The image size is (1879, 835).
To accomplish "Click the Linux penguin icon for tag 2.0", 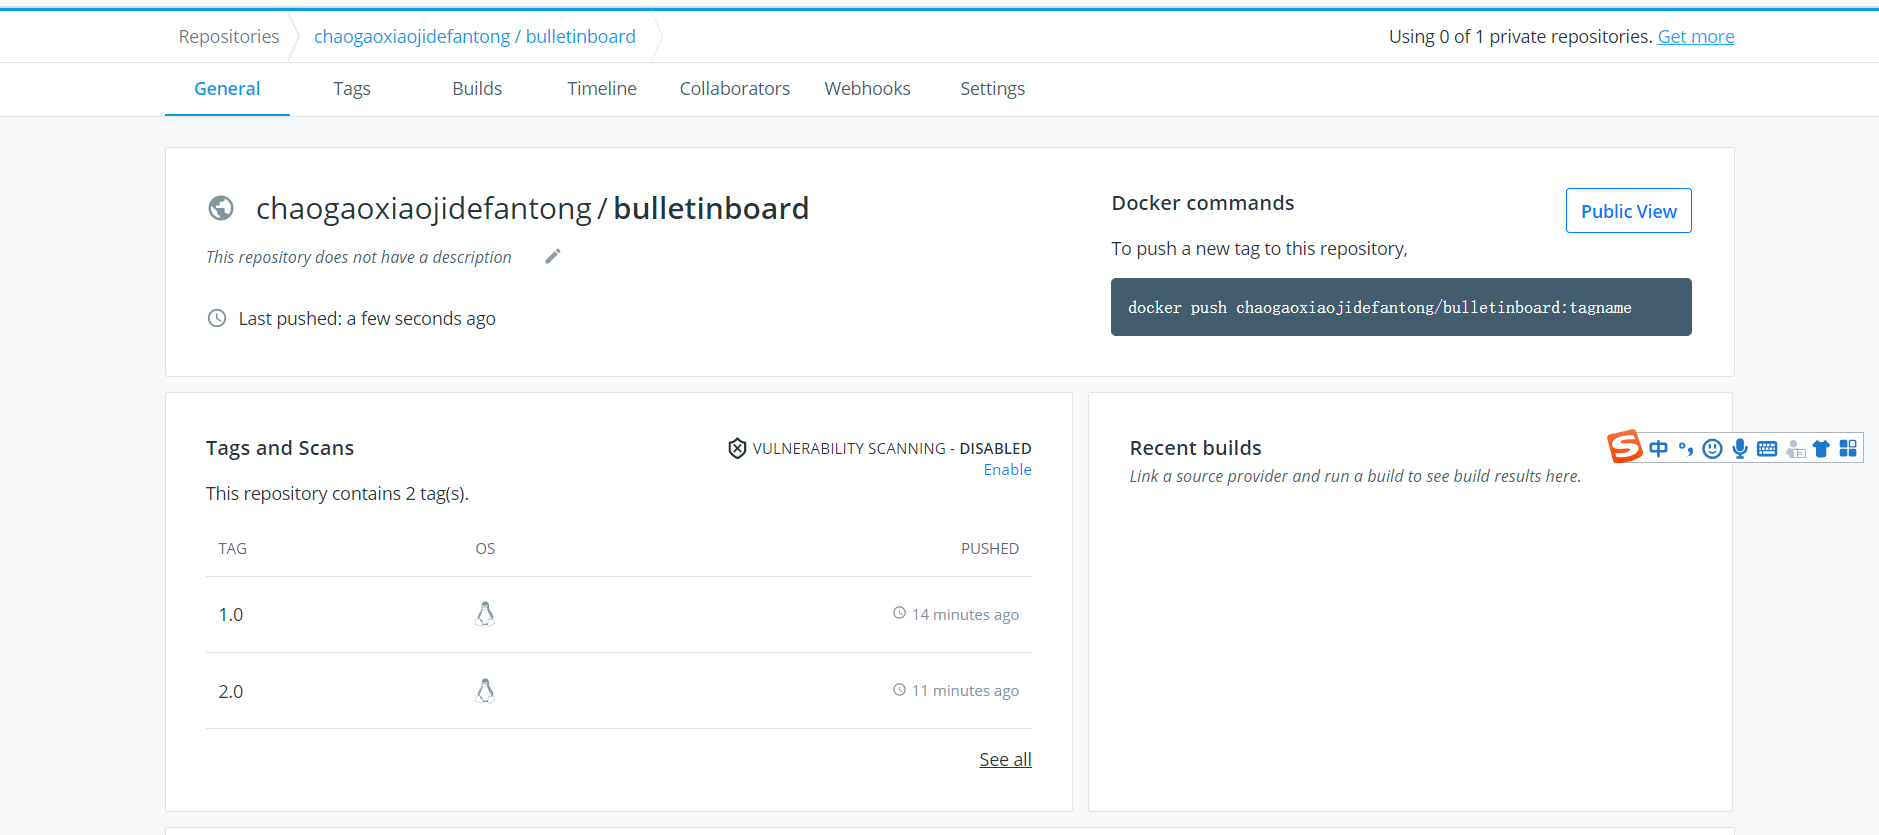I will tap(485, 690).
